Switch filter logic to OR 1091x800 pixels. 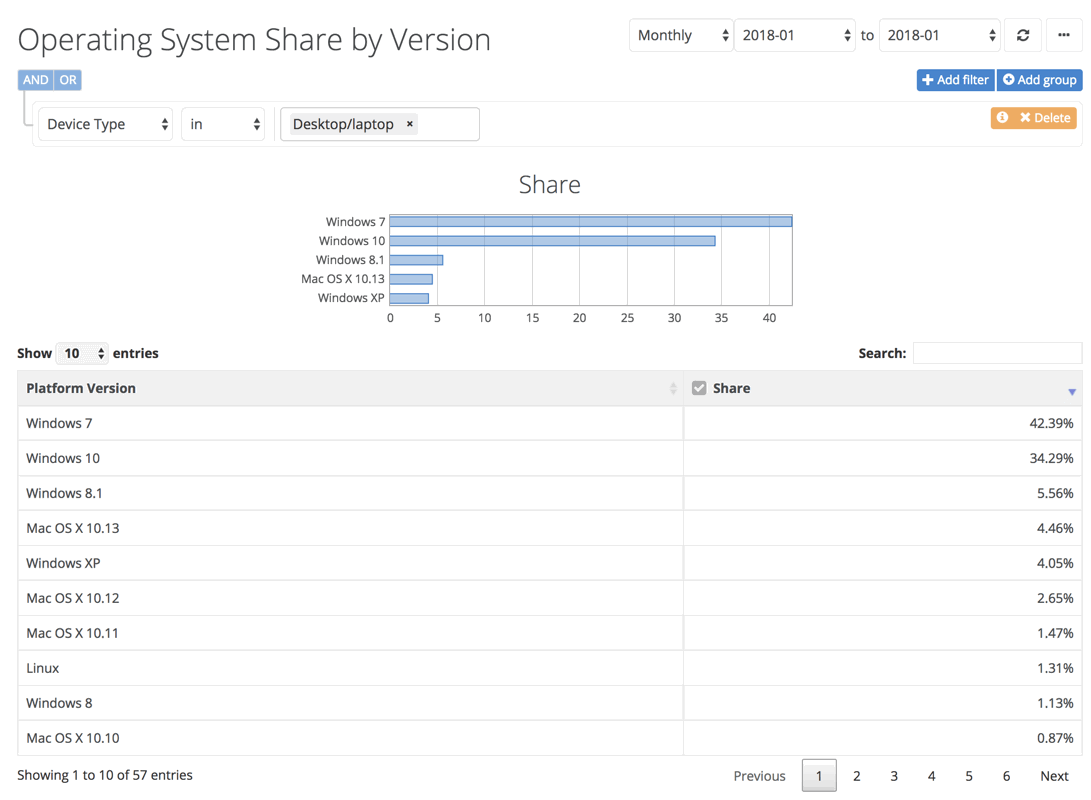point(68,79)
